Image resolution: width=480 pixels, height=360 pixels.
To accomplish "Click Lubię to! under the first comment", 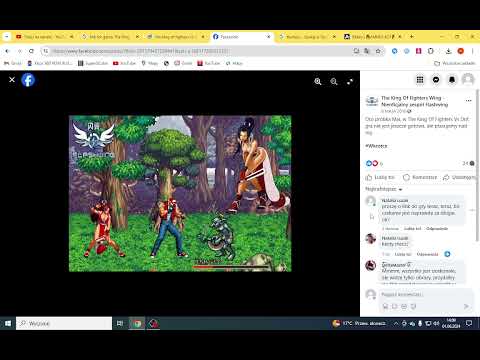I will tap(412, 229).
